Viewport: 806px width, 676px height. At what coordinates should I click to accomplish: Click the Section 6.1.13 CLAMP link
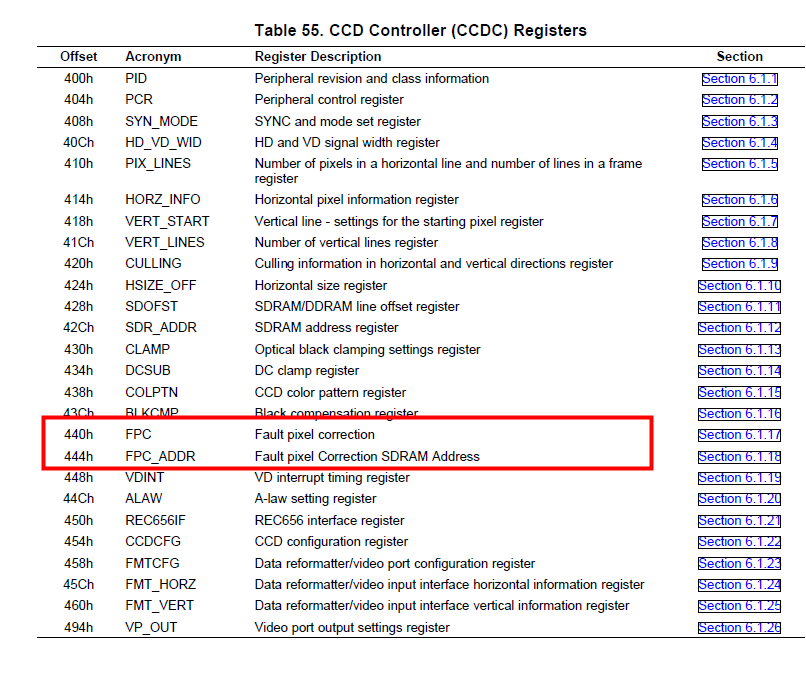point(739,350)
